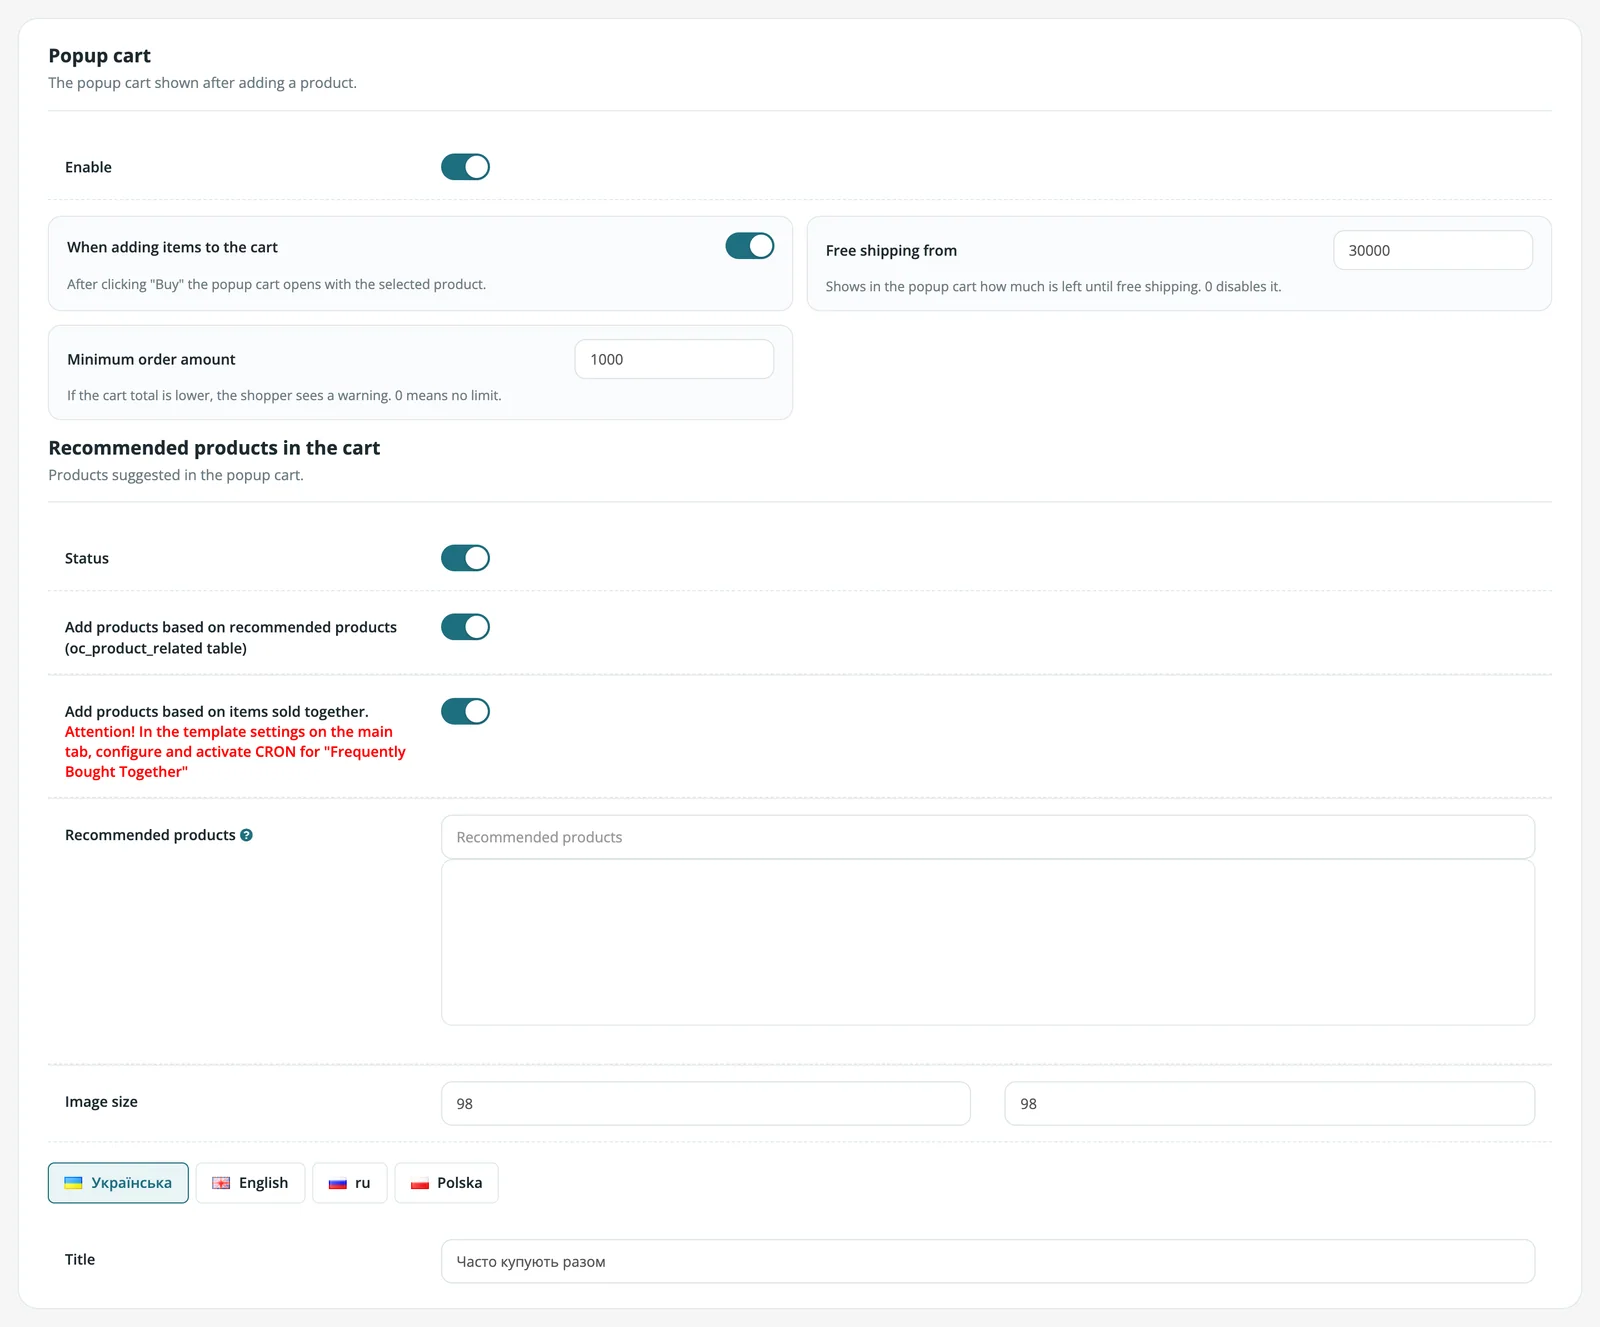The height and width of the screenshot is (1327, 1600).
Task: Switch to the ru language tab
Action: [x=349, y=1183]
